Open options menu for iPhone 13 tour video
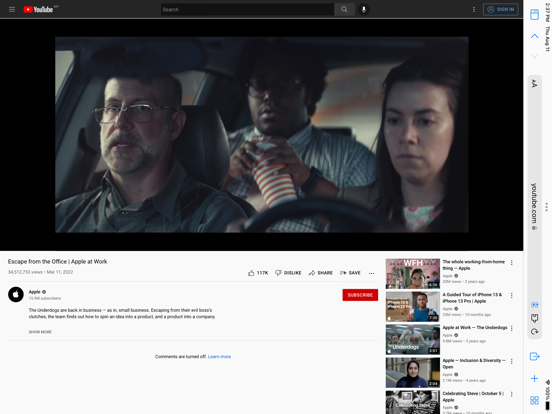This screenshot has width=552, height=414. point(512,295)
